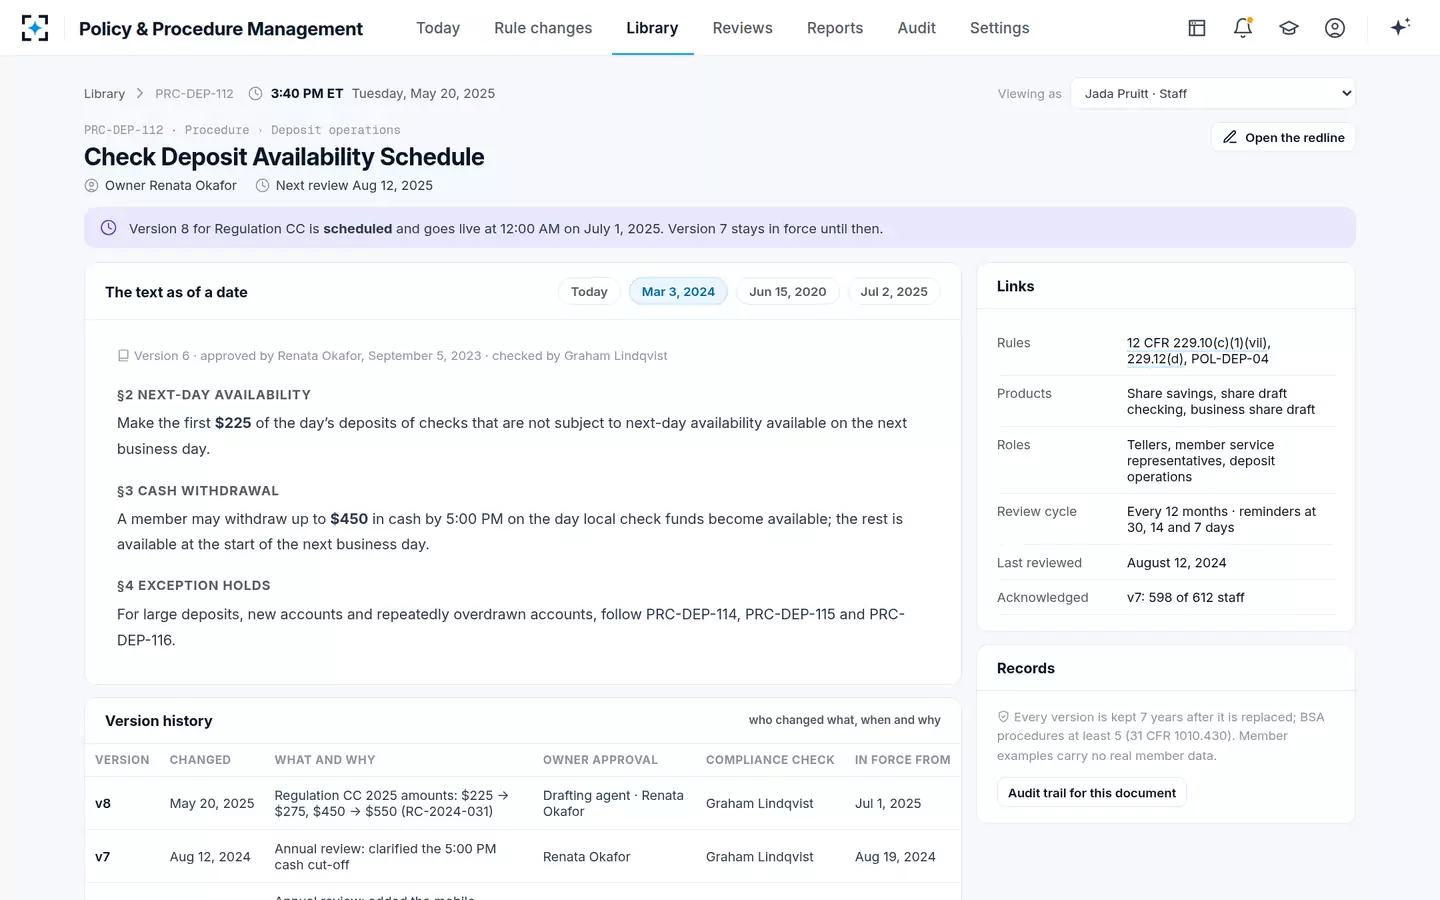
Task: Open the 229.12(d) rule link
Action: click(1155, 359)
